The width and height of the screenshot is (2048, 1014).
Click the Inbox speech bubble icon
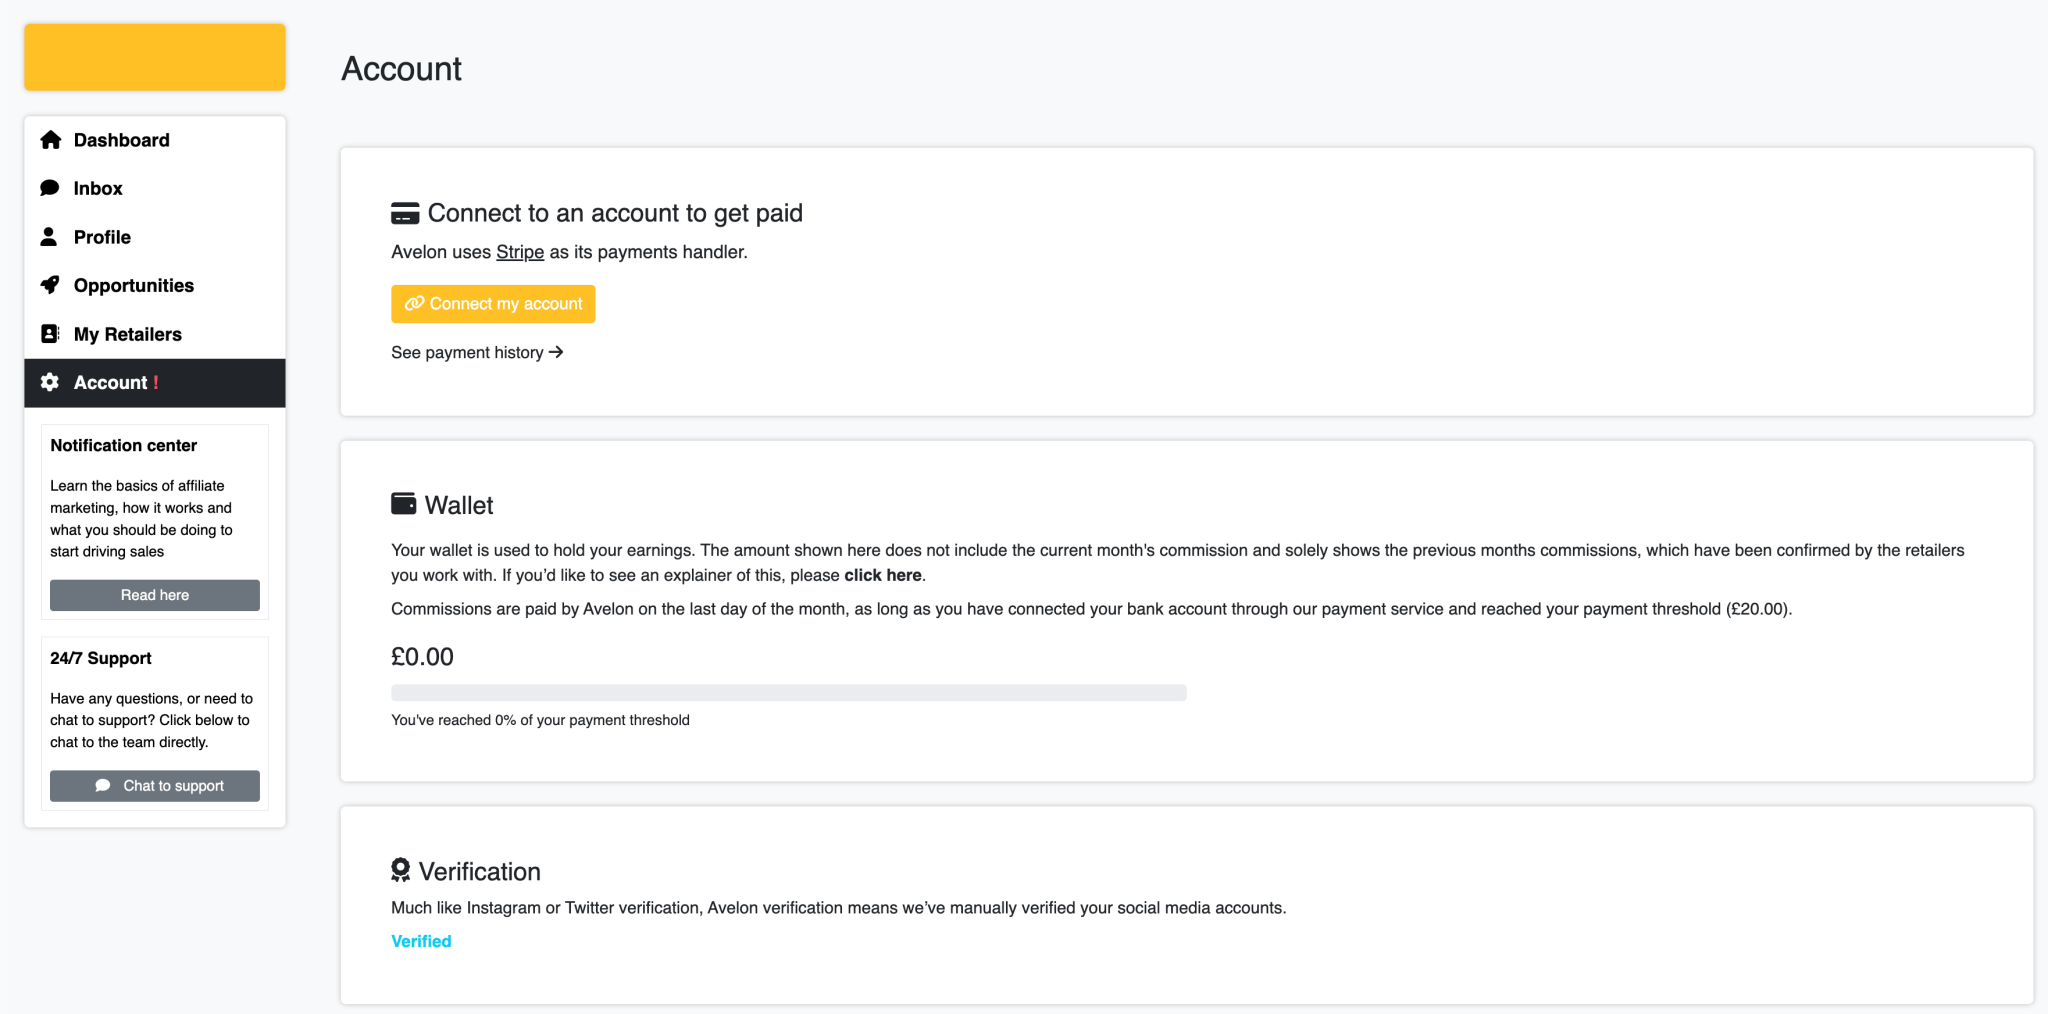(50, 188)
